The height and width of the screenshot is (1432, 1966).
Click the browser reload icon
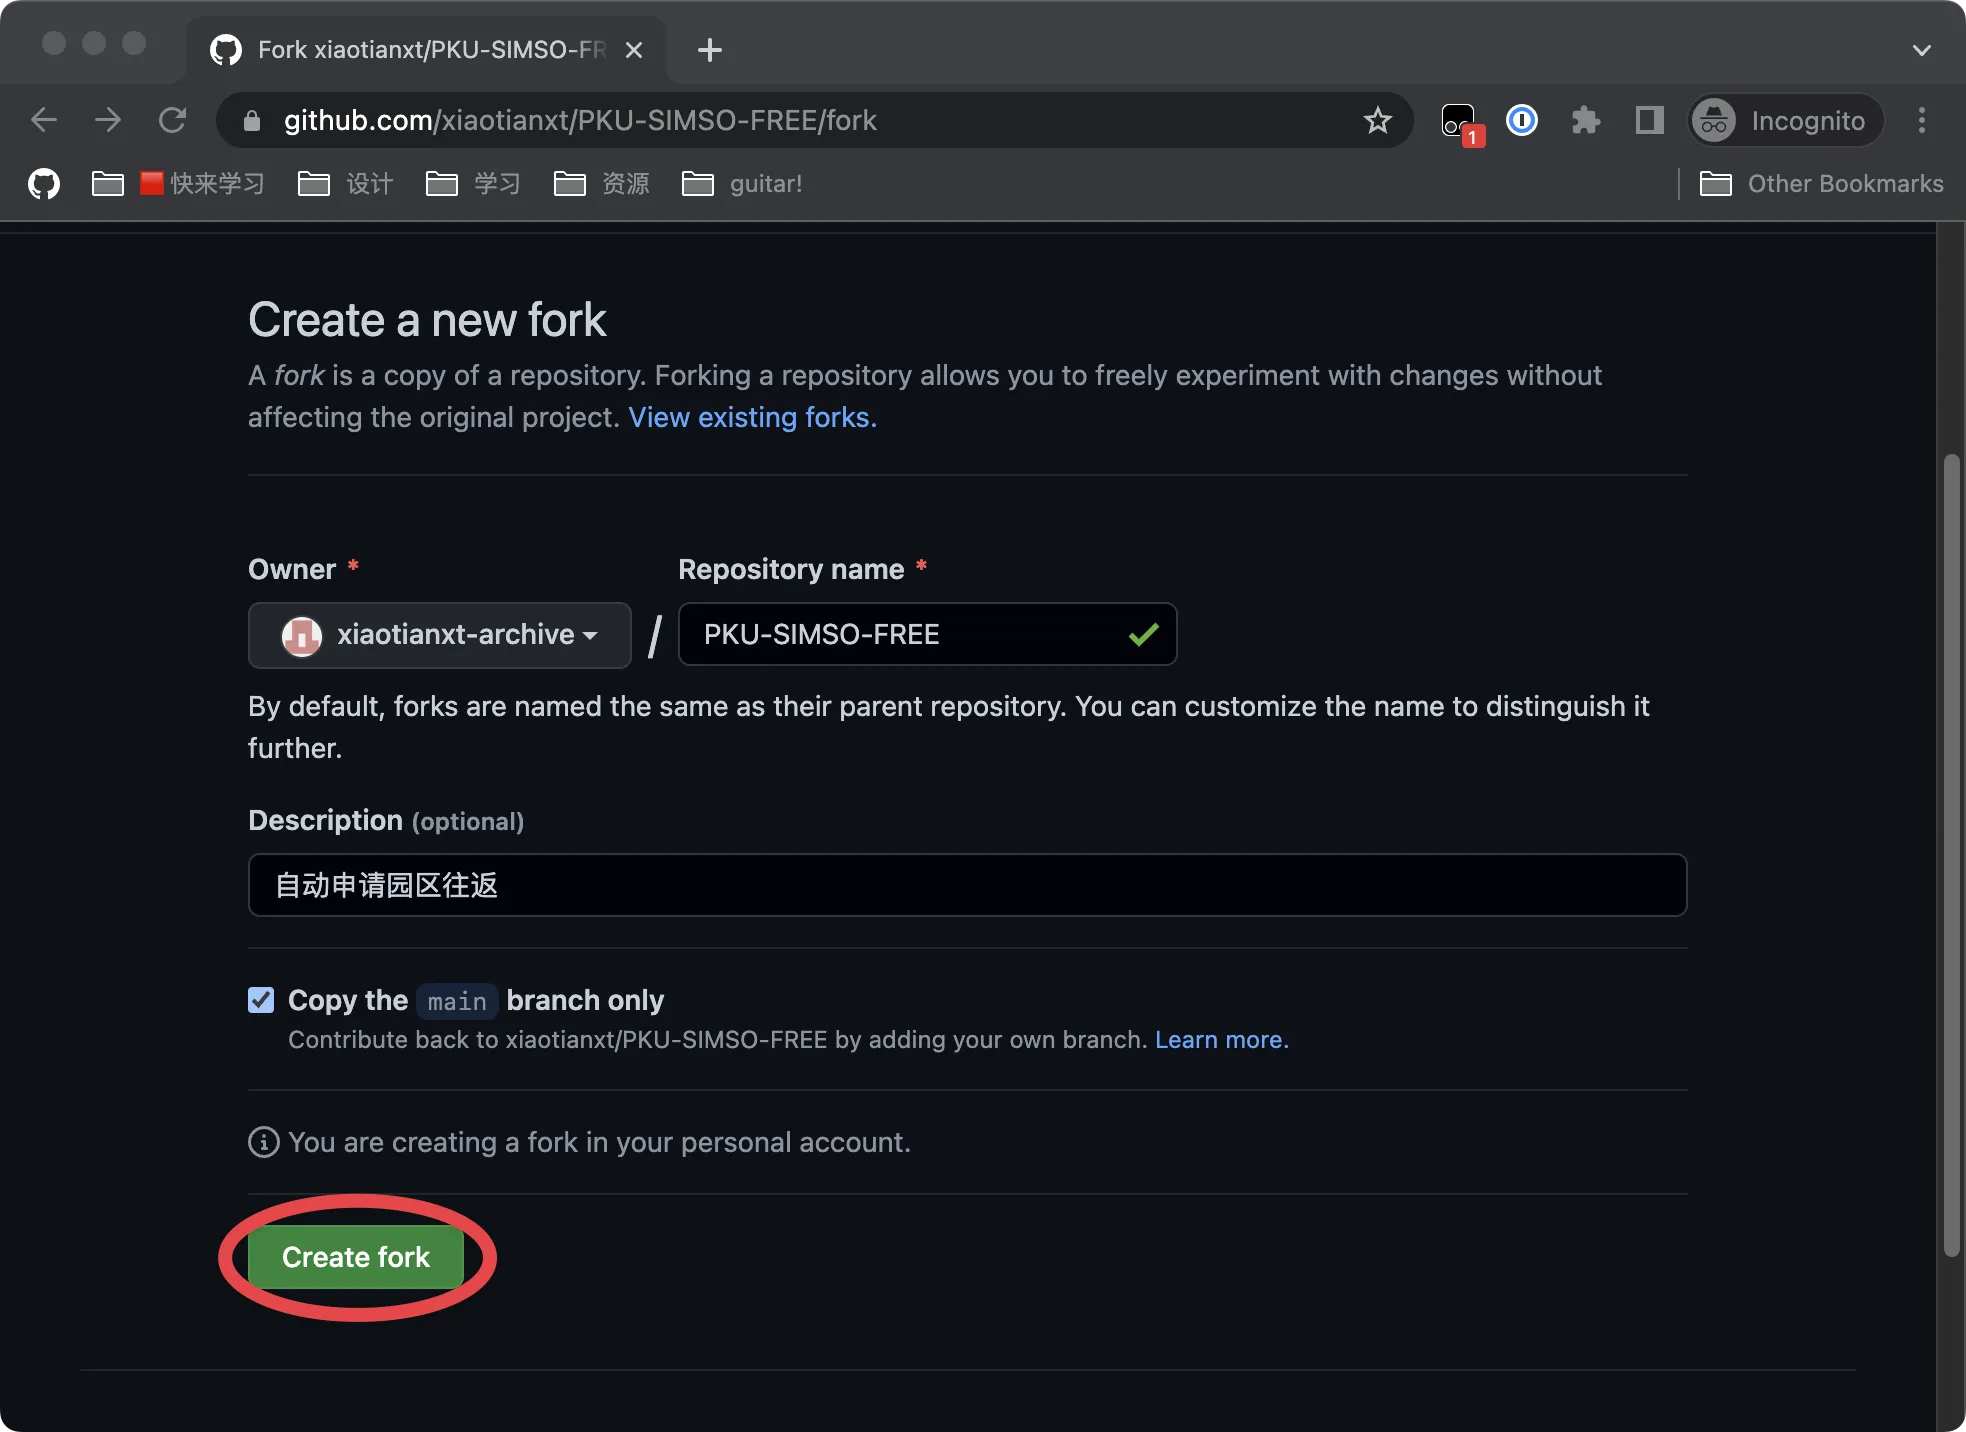click(x=172, y=118)
